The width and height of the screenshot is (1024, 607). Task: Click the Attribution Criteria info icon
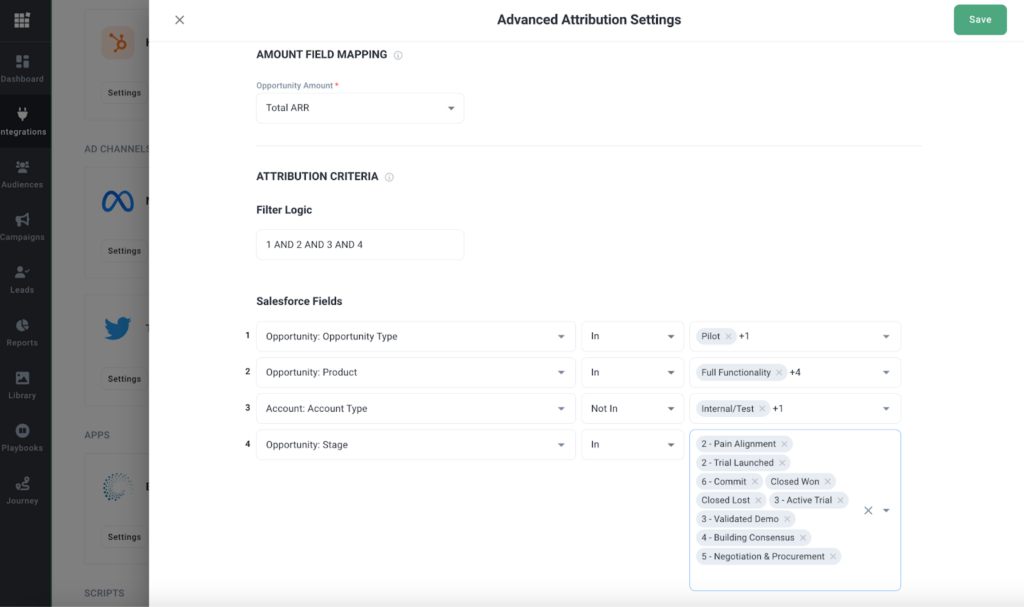point(389,177)
